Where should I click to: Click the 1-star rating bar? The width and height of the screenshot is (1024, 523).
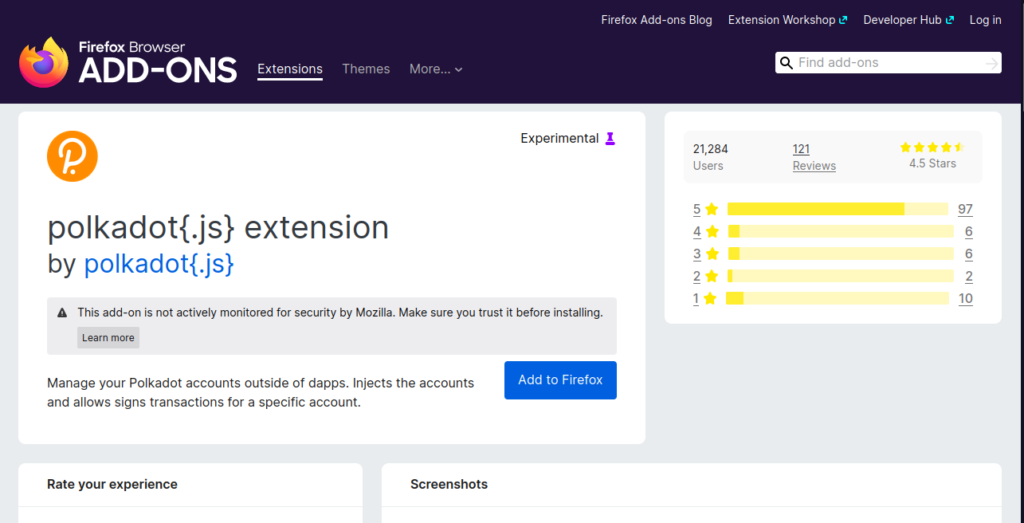[x=837, y=298]
